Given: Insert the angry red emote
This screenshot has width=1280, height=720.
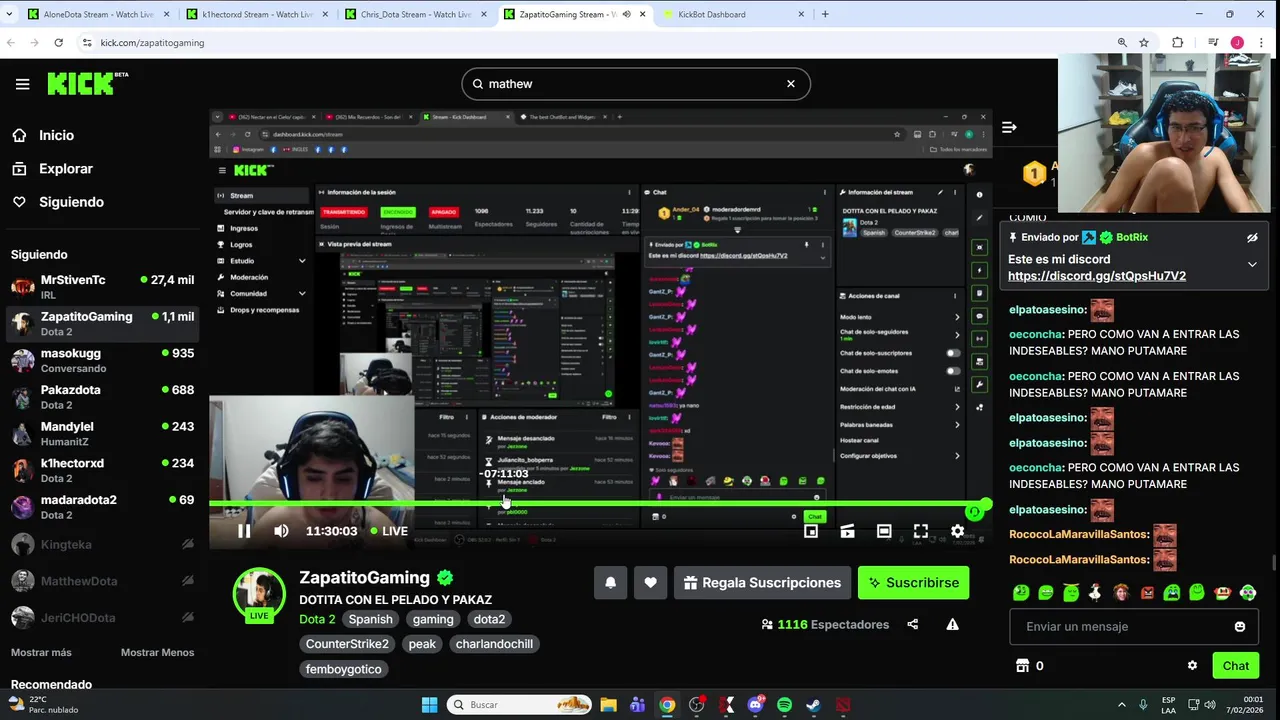Looking at the screenshot, I should pos(1146,593).
